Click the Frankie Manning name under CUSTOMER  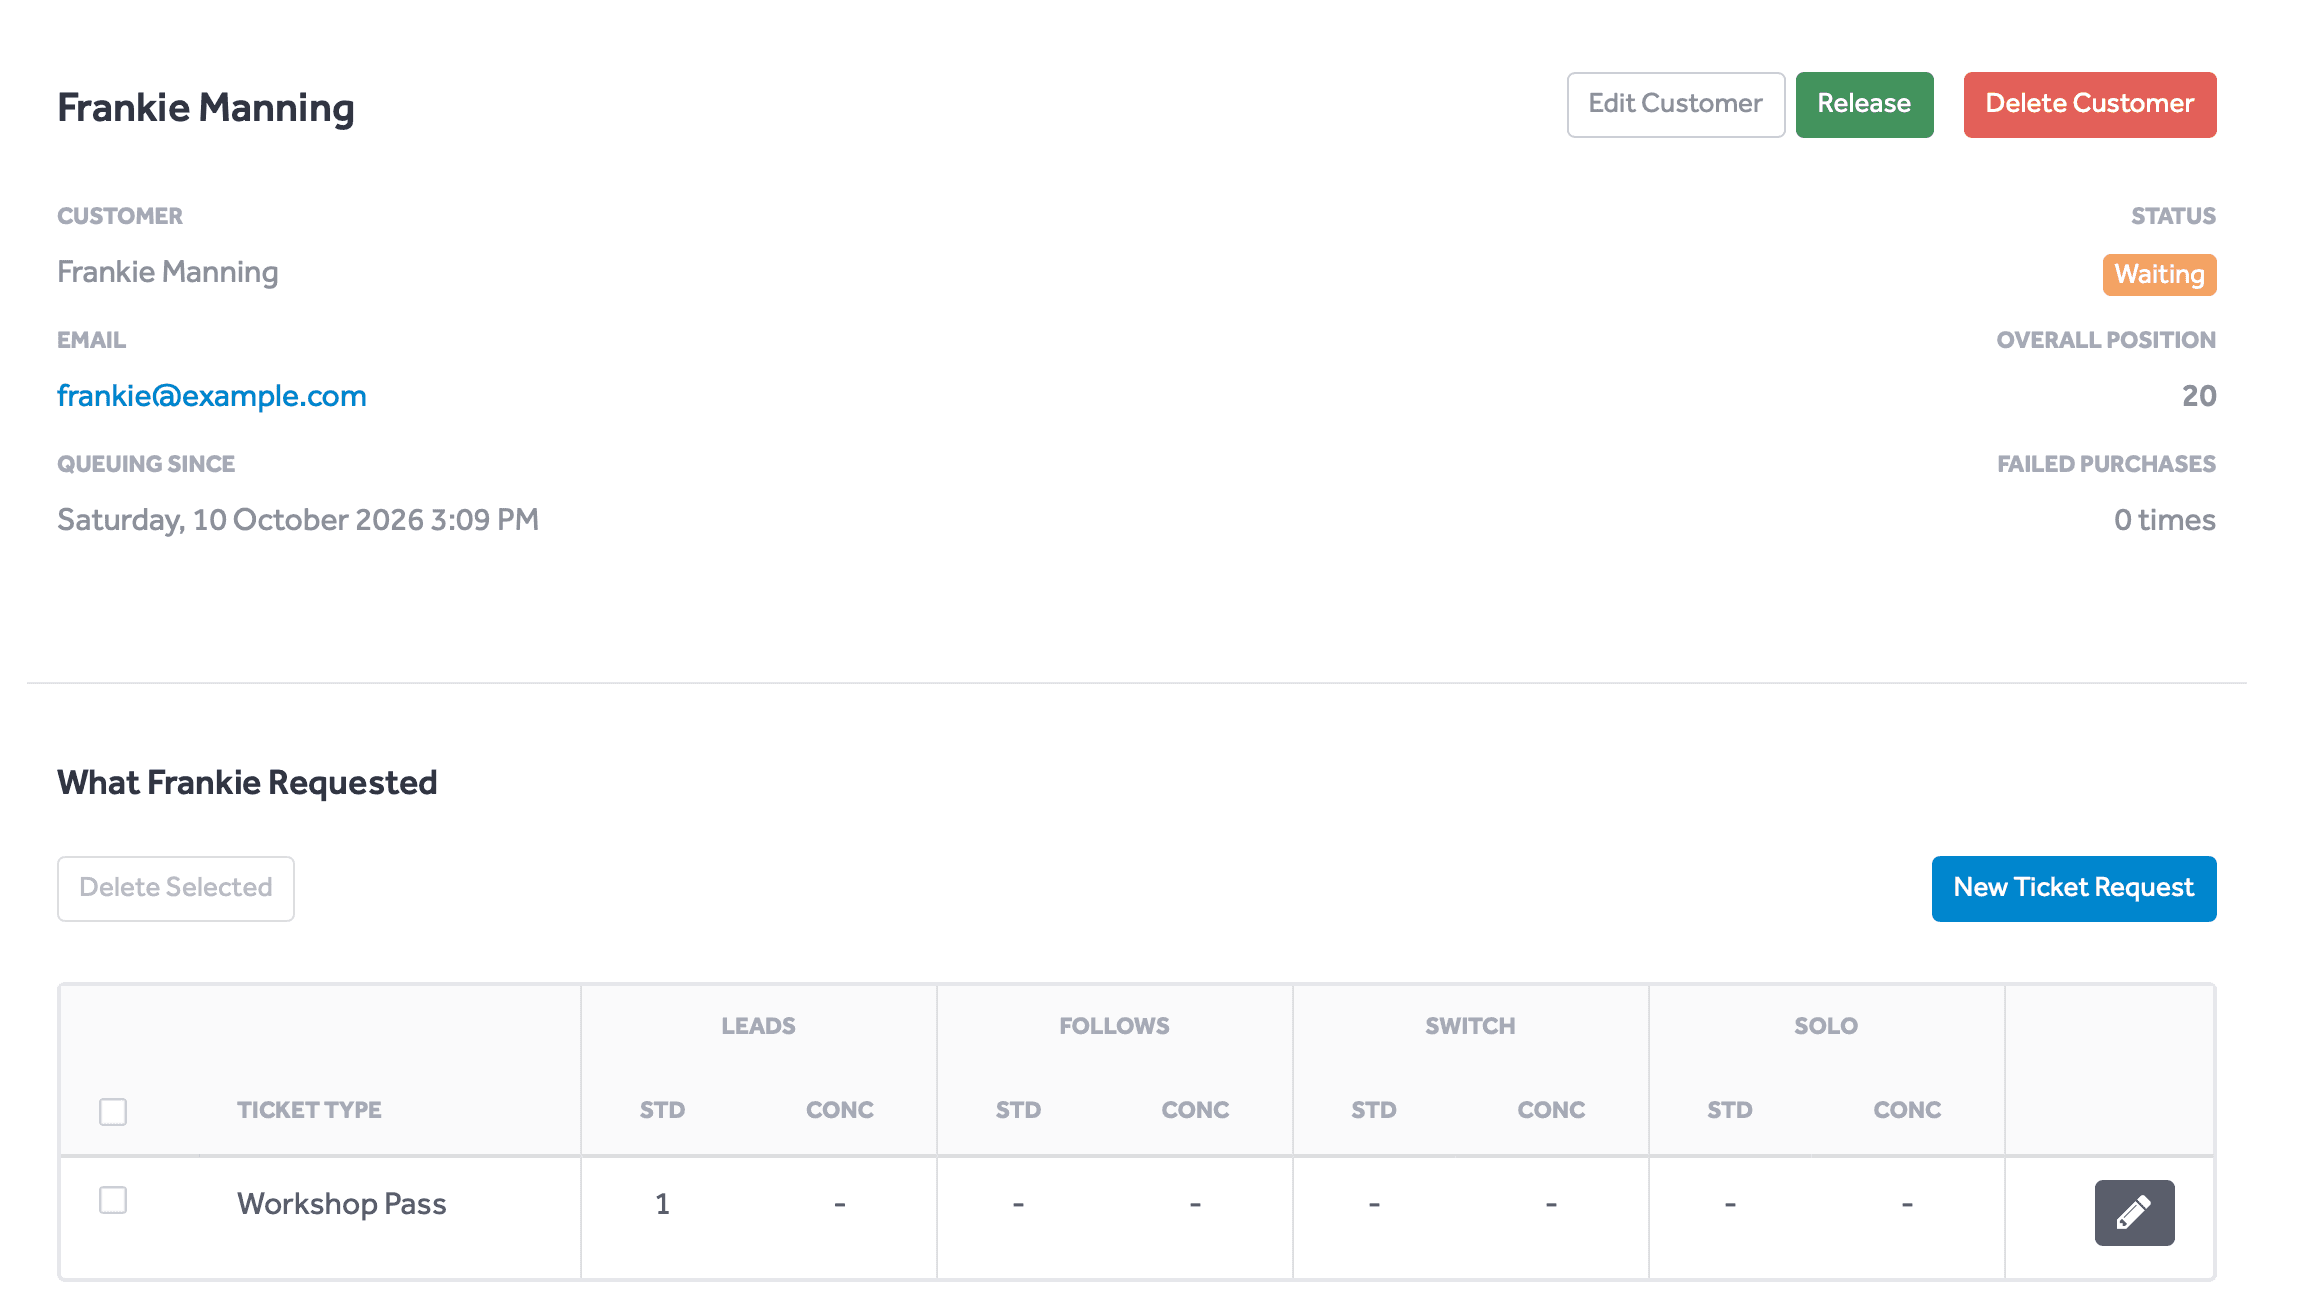click(x=168, y=272)
